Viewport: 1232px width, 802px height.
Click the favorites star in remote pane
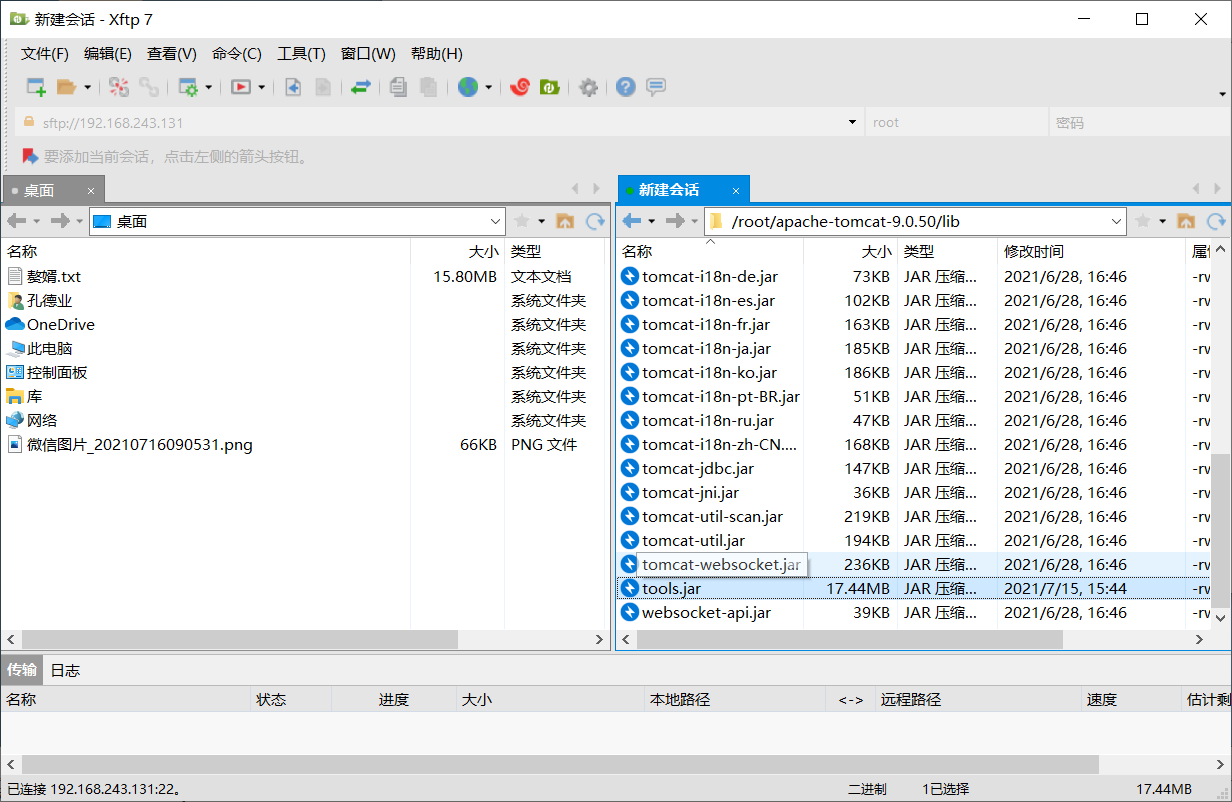coord(1142,221)
